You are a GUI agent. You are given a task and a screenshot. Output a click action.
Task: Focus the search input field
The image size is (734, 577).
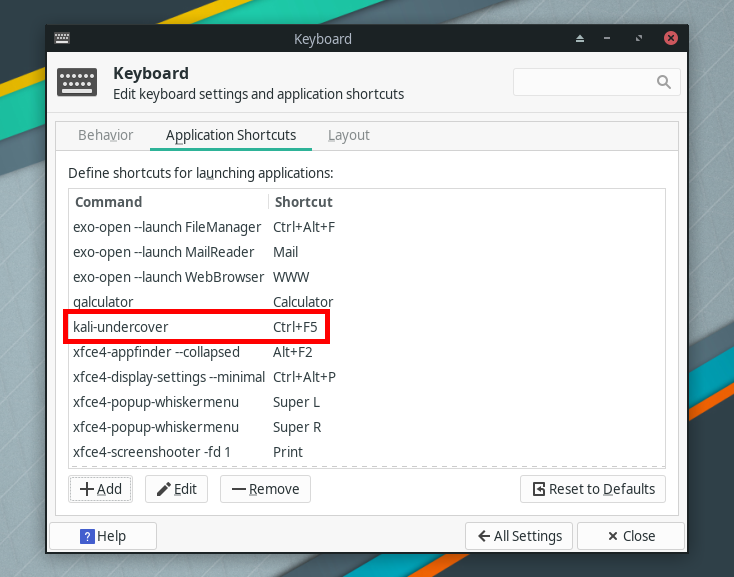[x=596, y=82]
